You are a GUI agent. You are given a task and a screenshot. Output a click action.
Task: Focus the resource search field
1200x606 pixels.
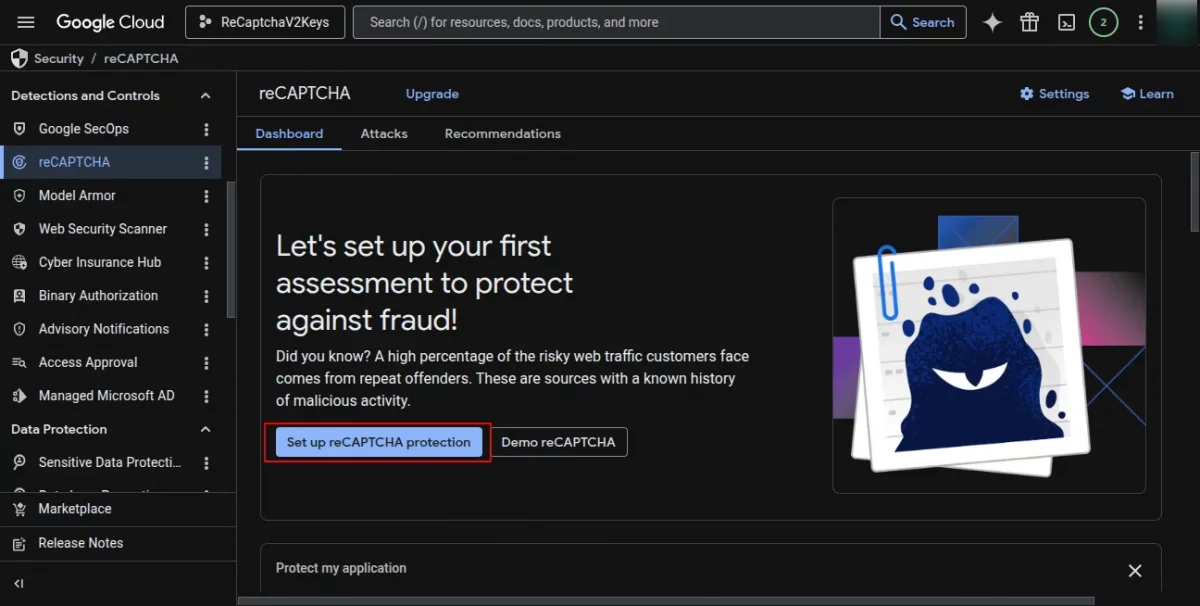pos(617,22)
